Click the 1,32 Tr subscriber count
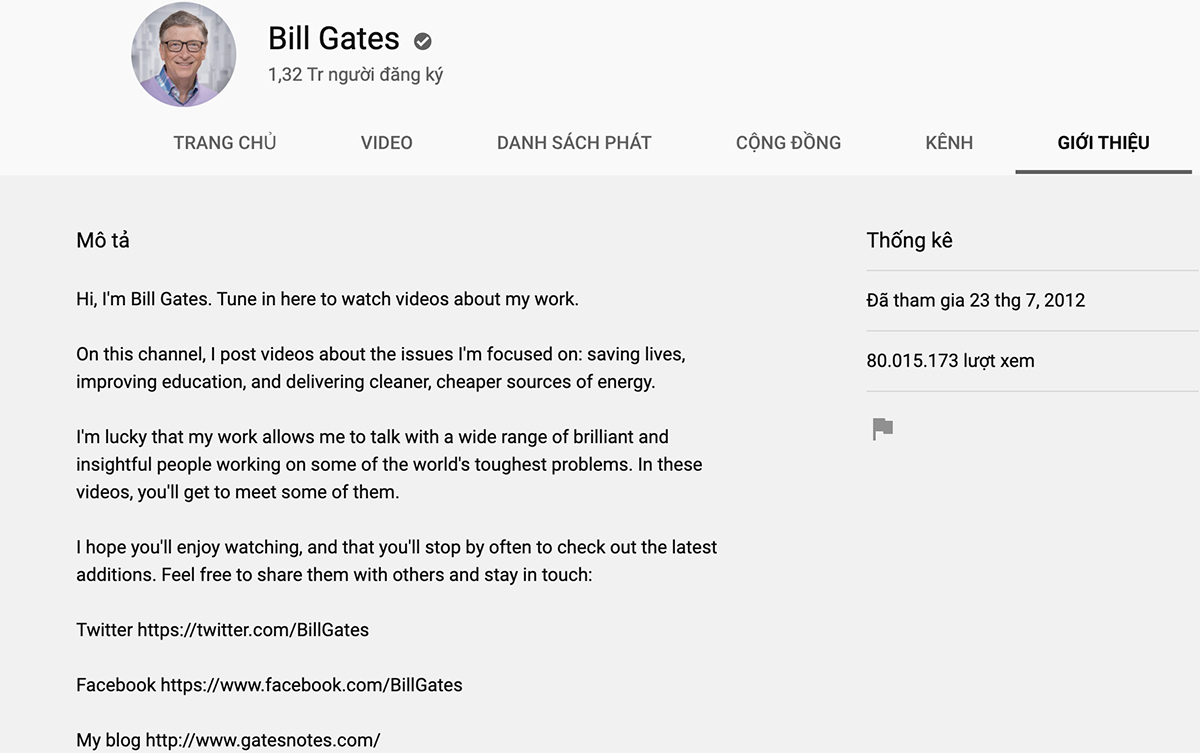1200x753 pixels. (x=355, y=75)
